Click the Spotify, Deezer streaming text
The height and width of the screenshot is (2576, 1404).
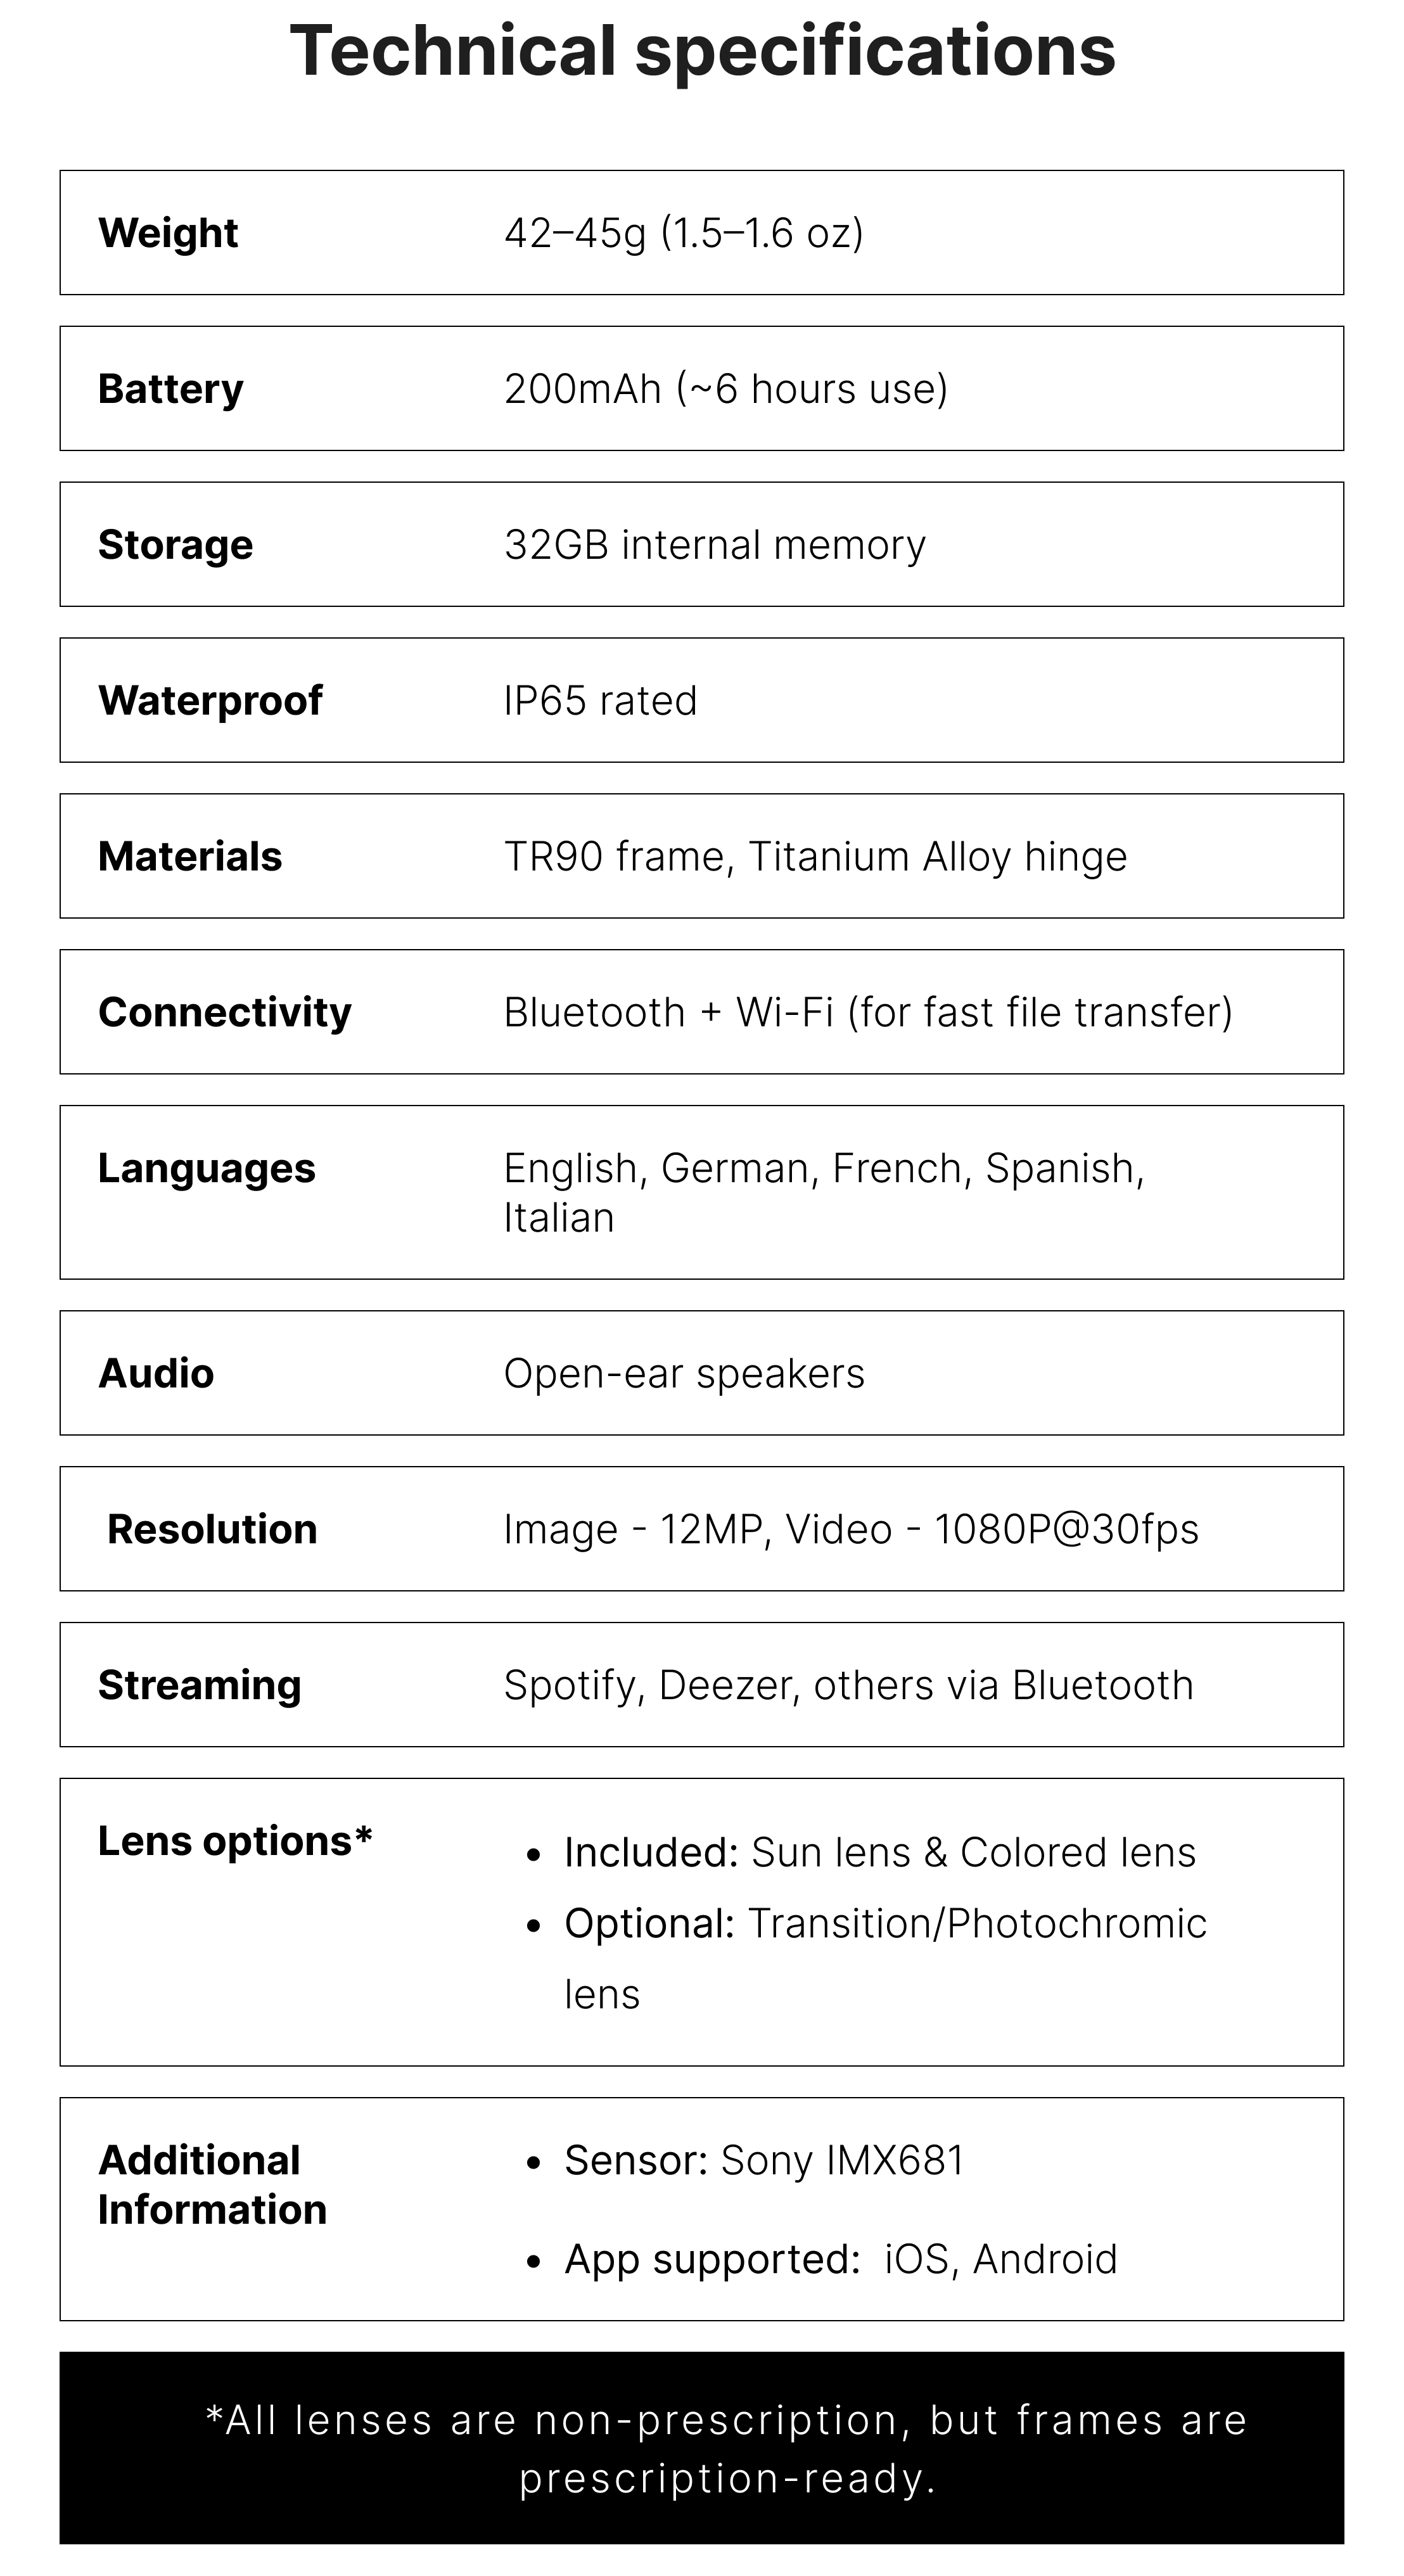click(849, 1686)
